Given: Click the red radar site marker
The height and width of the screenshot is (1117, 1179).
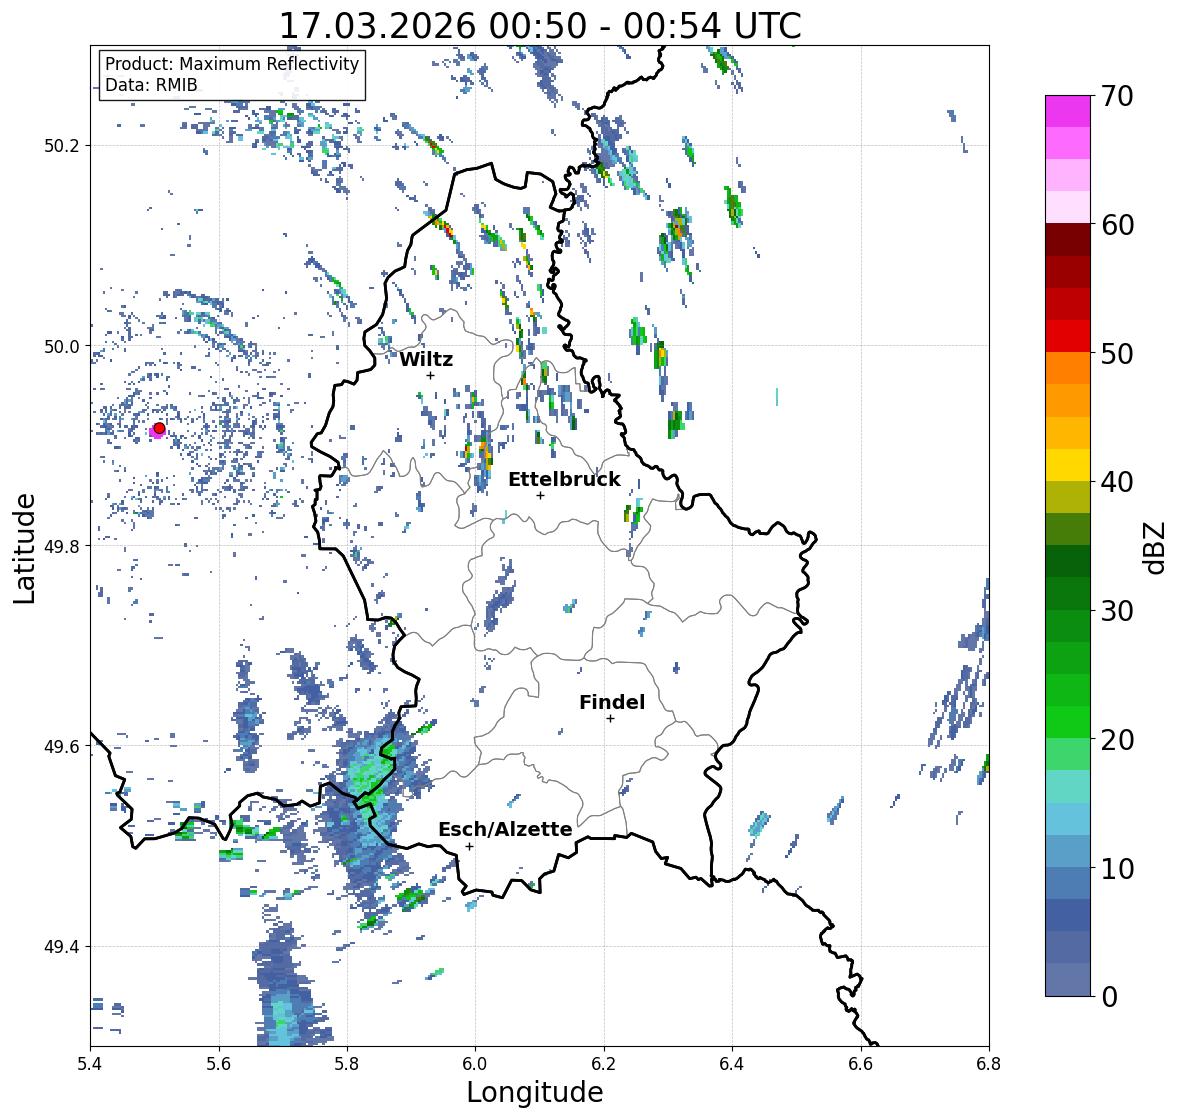Looking at the screenshot, I should click(159, 428).
